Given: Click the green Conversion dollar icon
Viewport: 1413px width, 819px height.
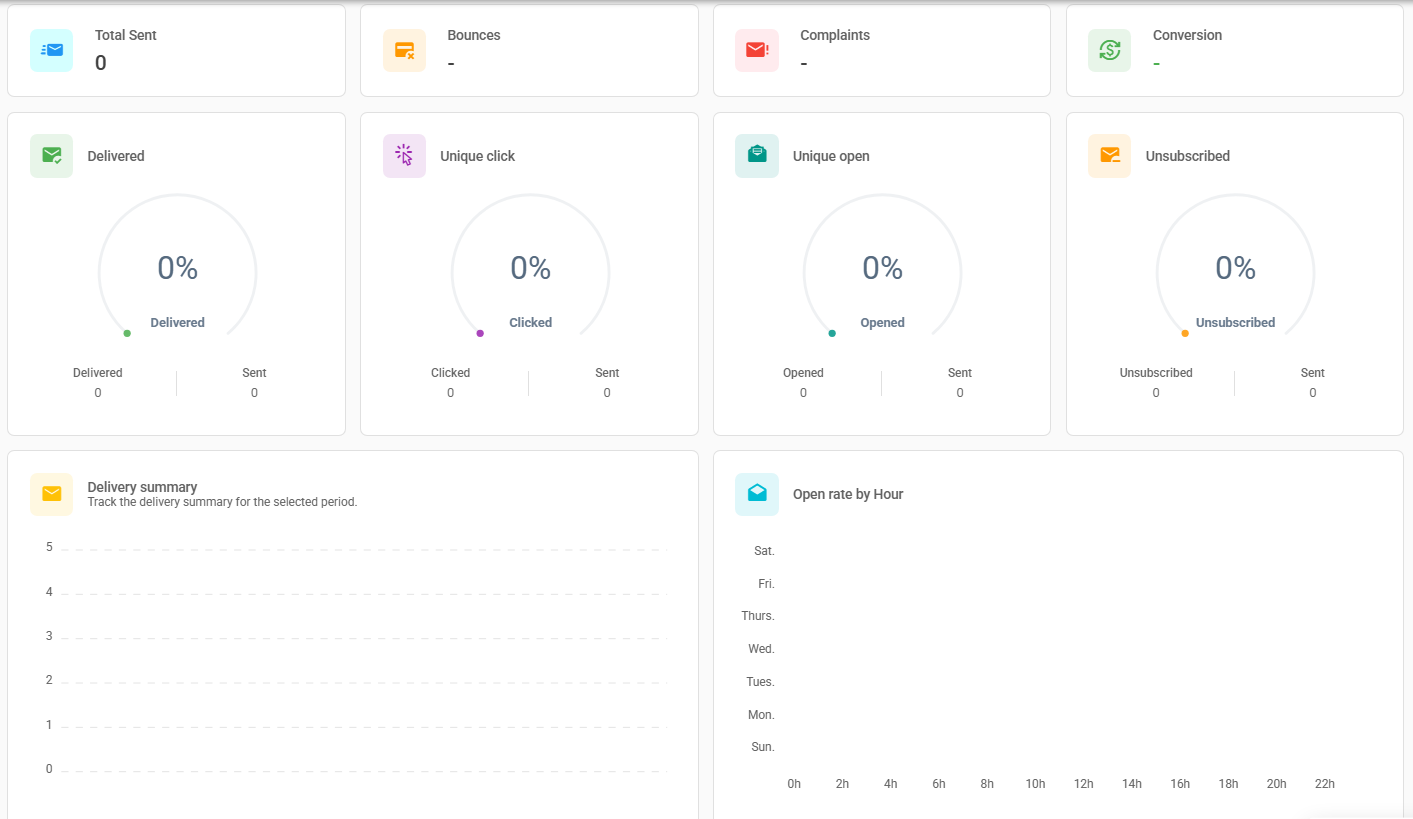Looking at the screenshot, I should (x=1109, y=50).
